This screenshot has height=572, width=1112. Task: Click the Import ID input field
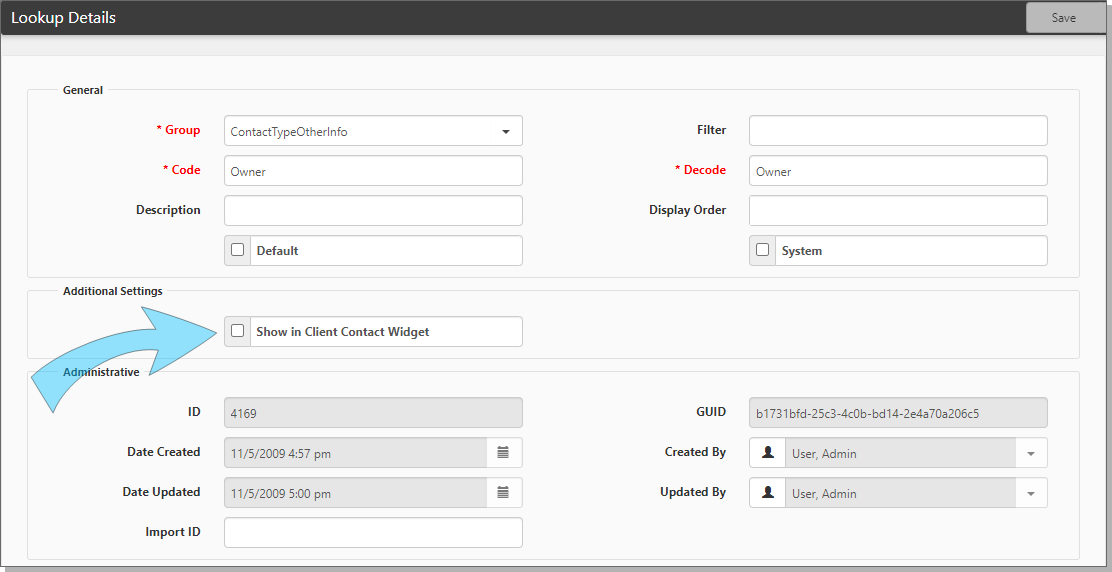[373, 533]
